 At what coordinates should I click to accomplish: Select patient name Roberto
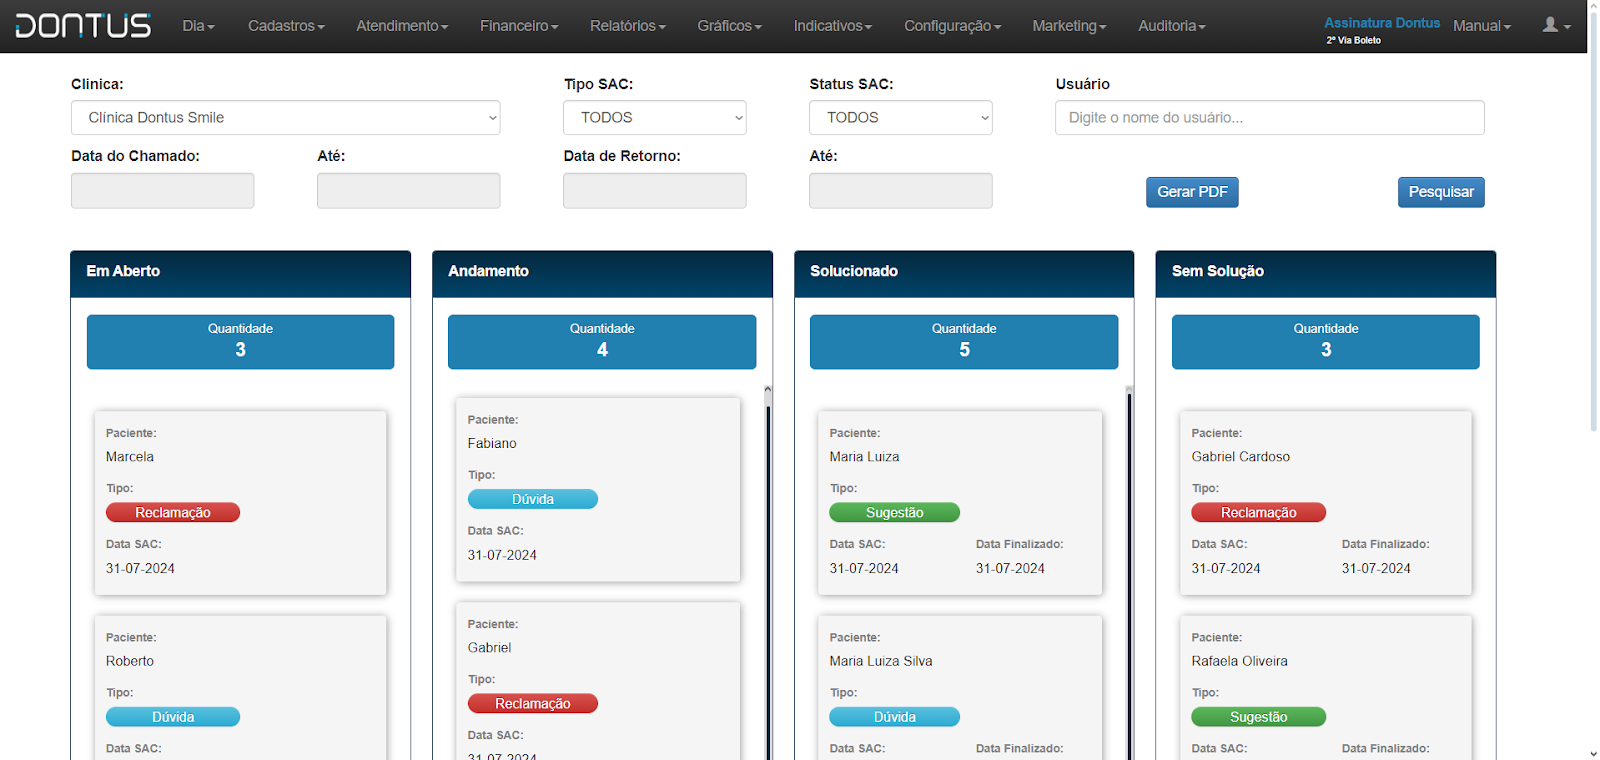pyautogui.click(x=130, y=661)
